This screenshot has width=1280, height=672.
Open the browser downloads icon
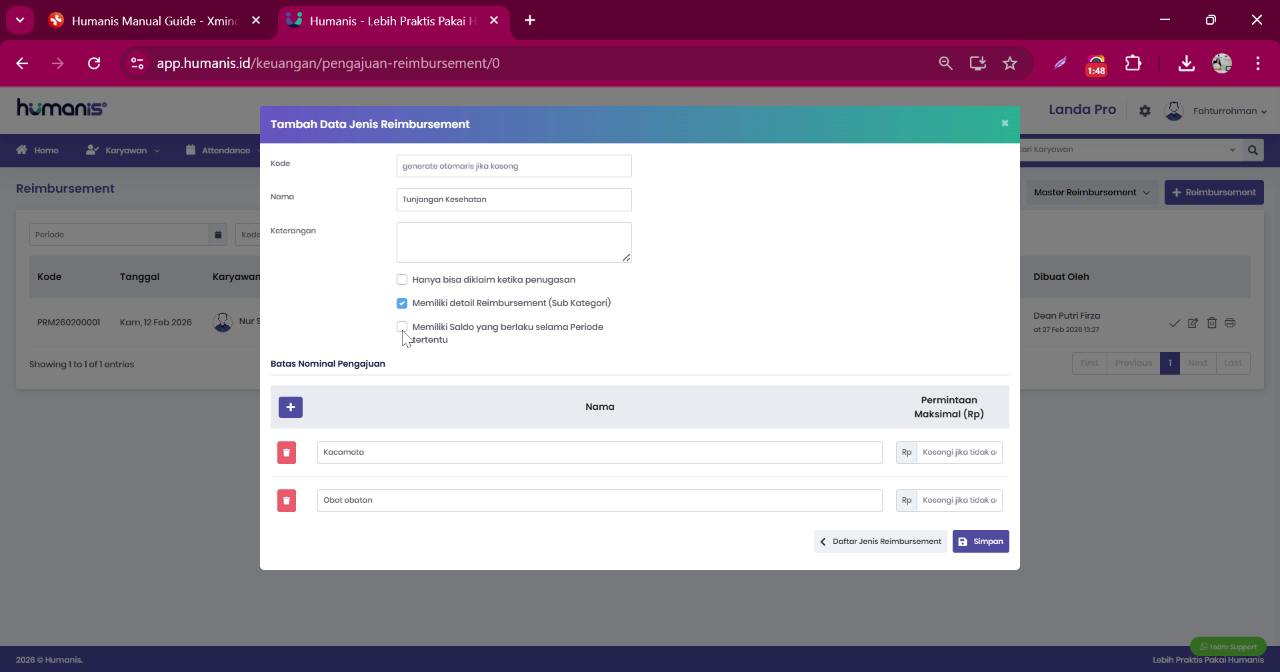pos(1186,63)
